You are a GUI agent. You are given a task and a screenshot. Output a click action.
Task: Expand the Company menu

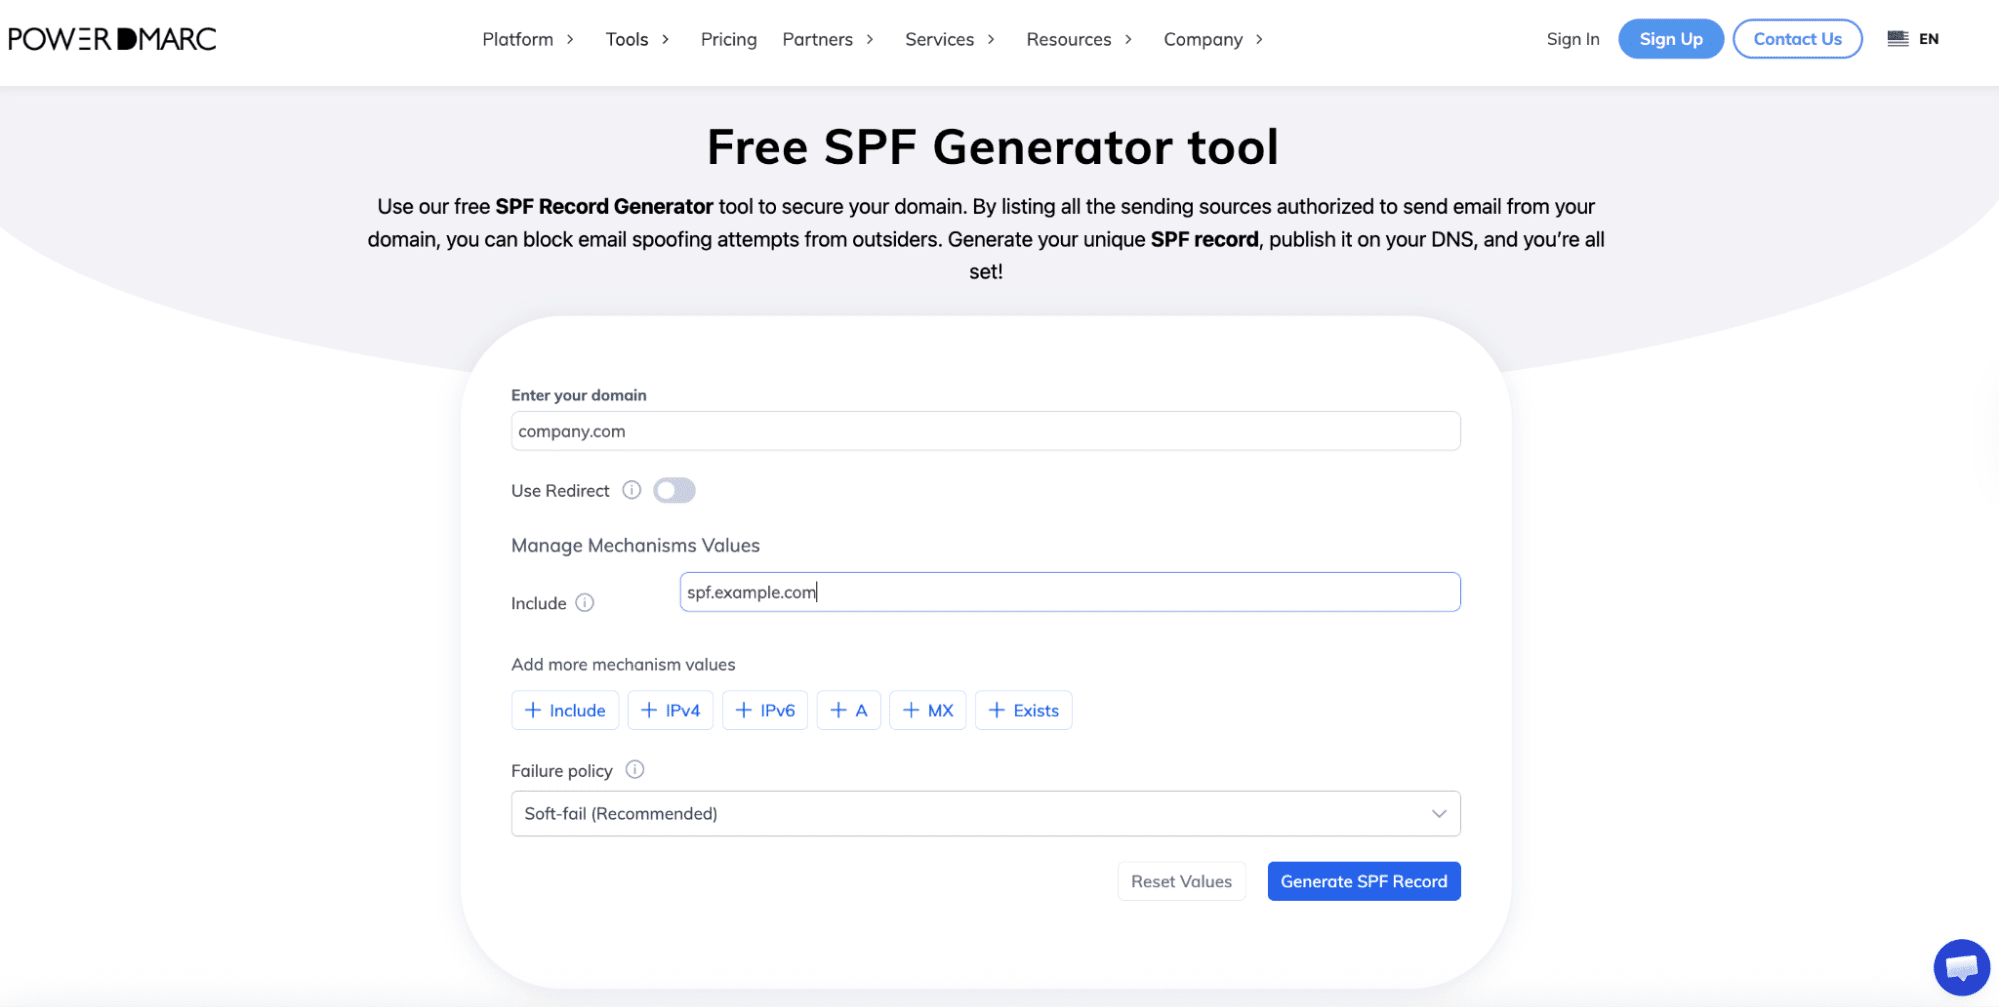pos(1213,39)
